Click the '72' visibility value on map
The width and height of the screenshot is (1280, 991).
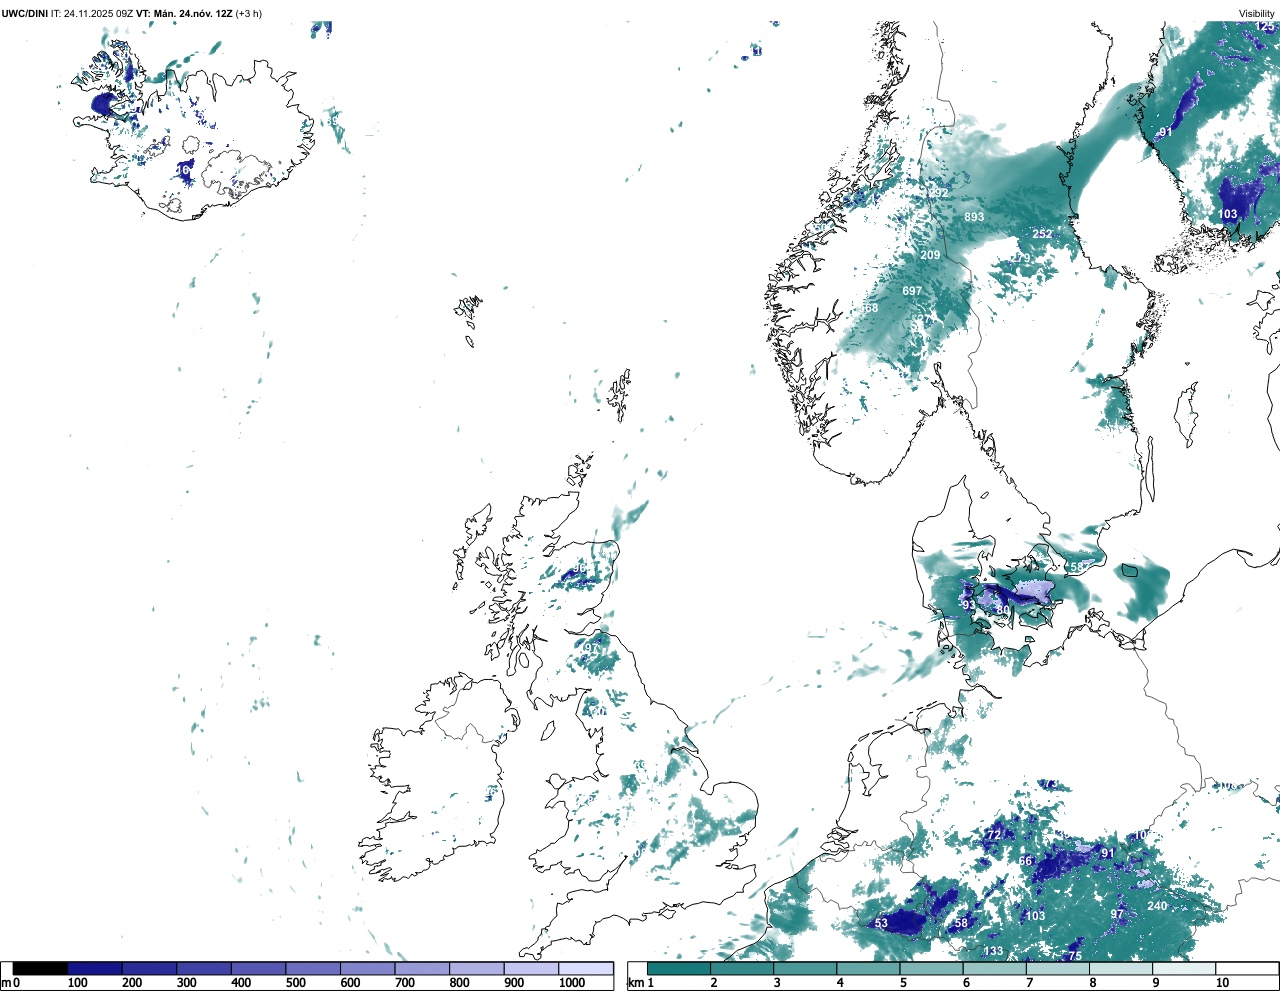[x=994, y=835]
